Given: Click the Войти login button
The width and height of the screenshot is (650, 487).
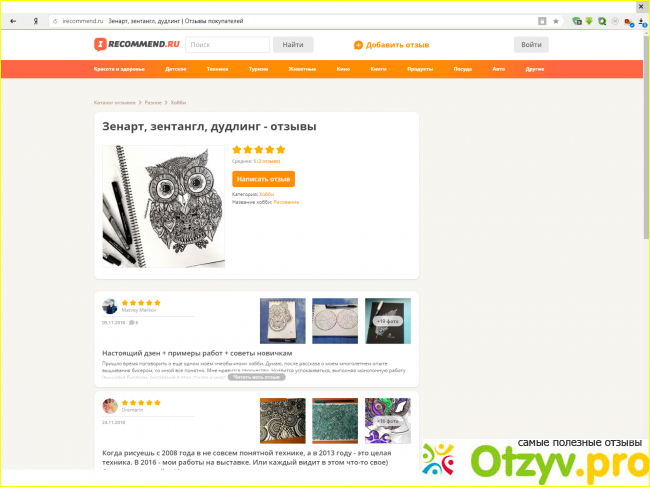Looking at the screenshot, I should [531, 45].
